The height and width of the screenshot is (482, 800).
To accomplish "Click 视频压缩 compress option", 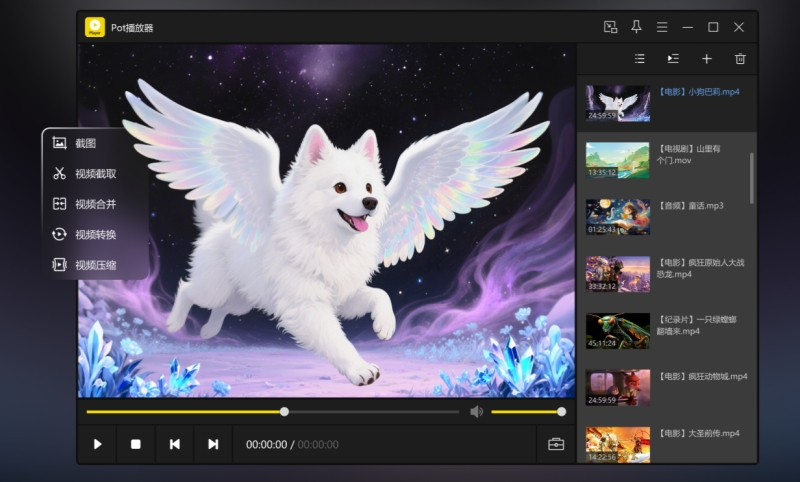I will [95, 265].
